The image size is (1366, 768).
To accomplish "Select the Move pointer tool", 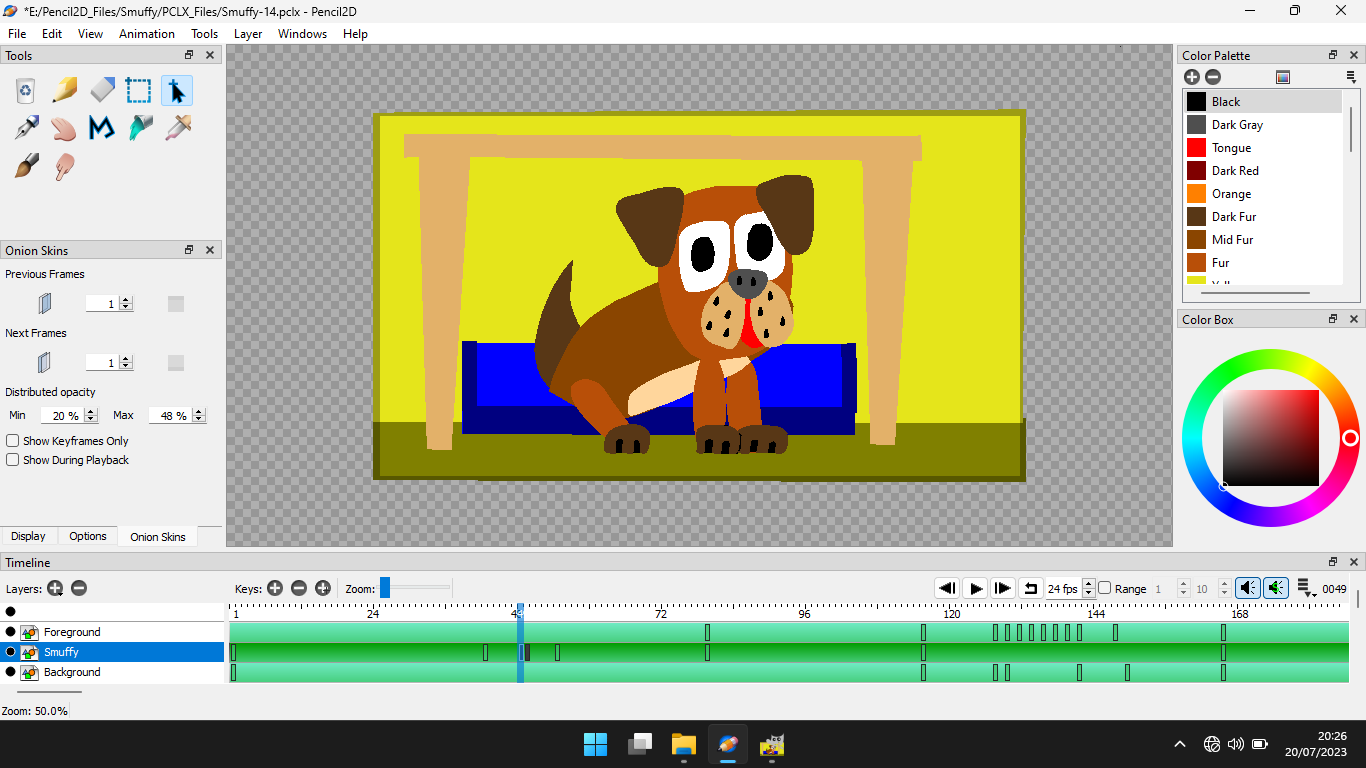I will [177, 91].
